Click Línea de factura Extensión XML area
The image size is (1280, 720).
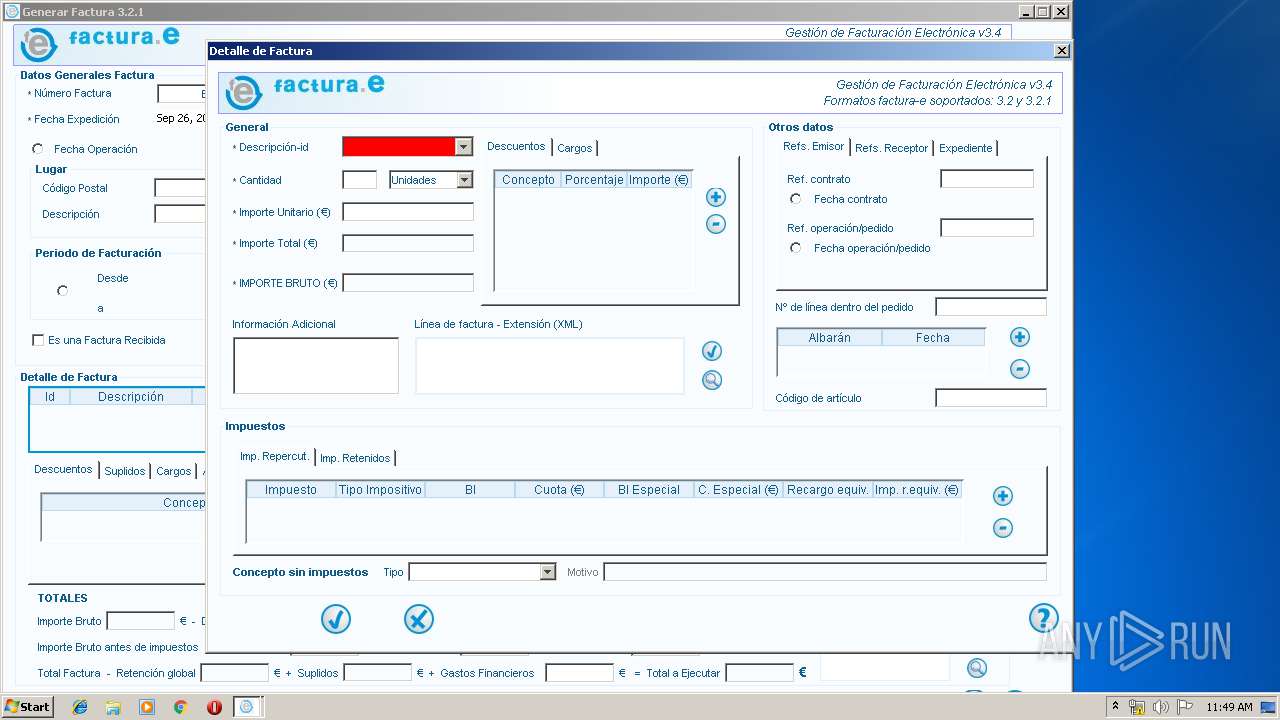click(550, 366)
